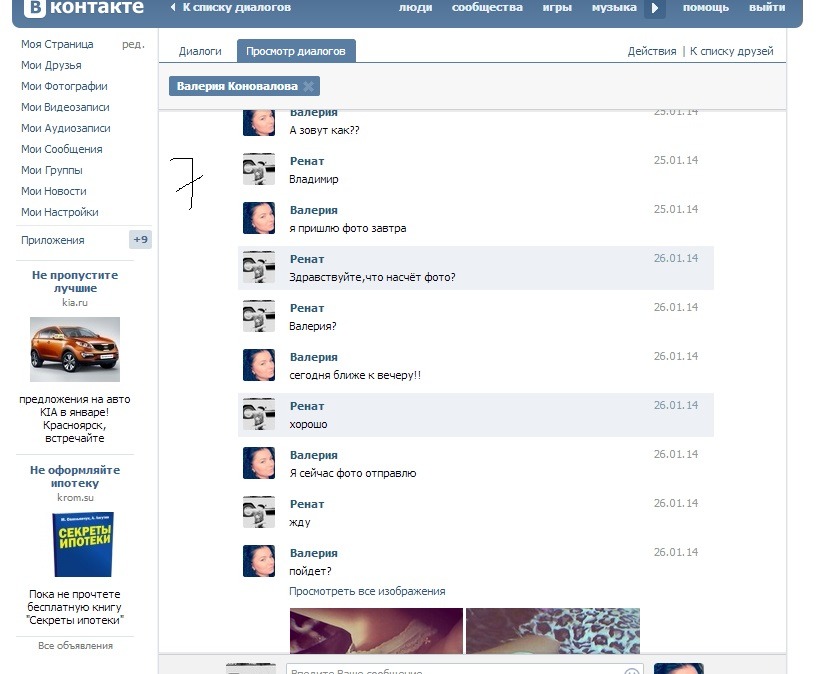Open ad title Не оформляйте ипотеку

pyautogui.click(x=75, y=477)
